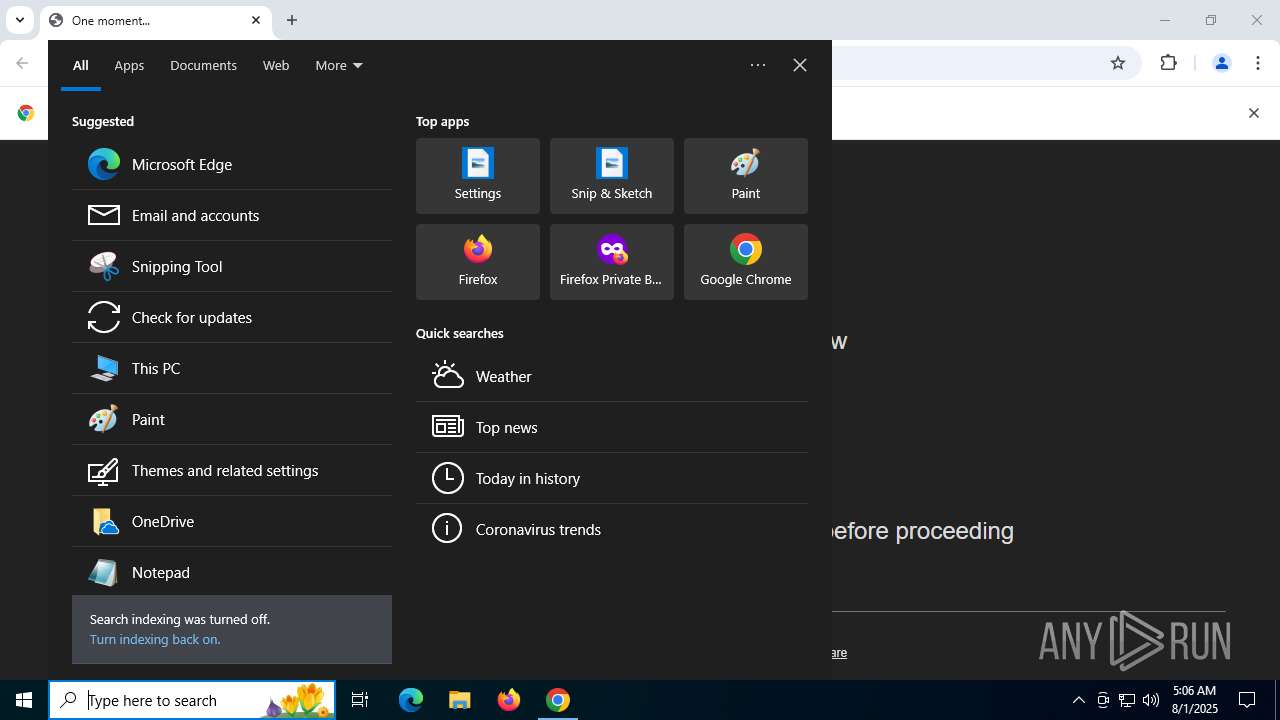Image resolution: width=1280 pixels, height=720 pixels.
Task: Open Email and accounts settings
Action: pos(232,215)
